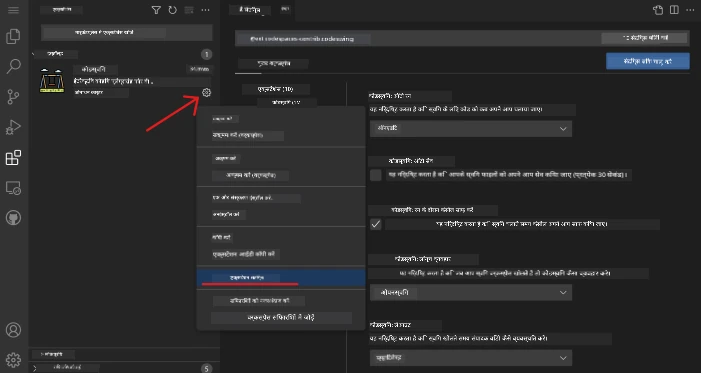Click the refresh extensions icon

(173, 10)
